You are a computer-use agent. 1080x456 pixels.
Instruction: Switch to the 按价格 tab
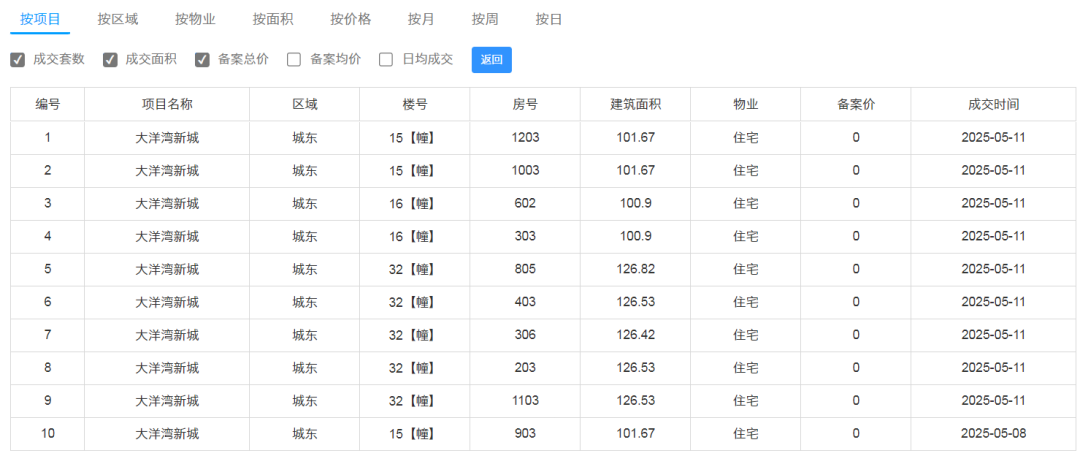351,19
